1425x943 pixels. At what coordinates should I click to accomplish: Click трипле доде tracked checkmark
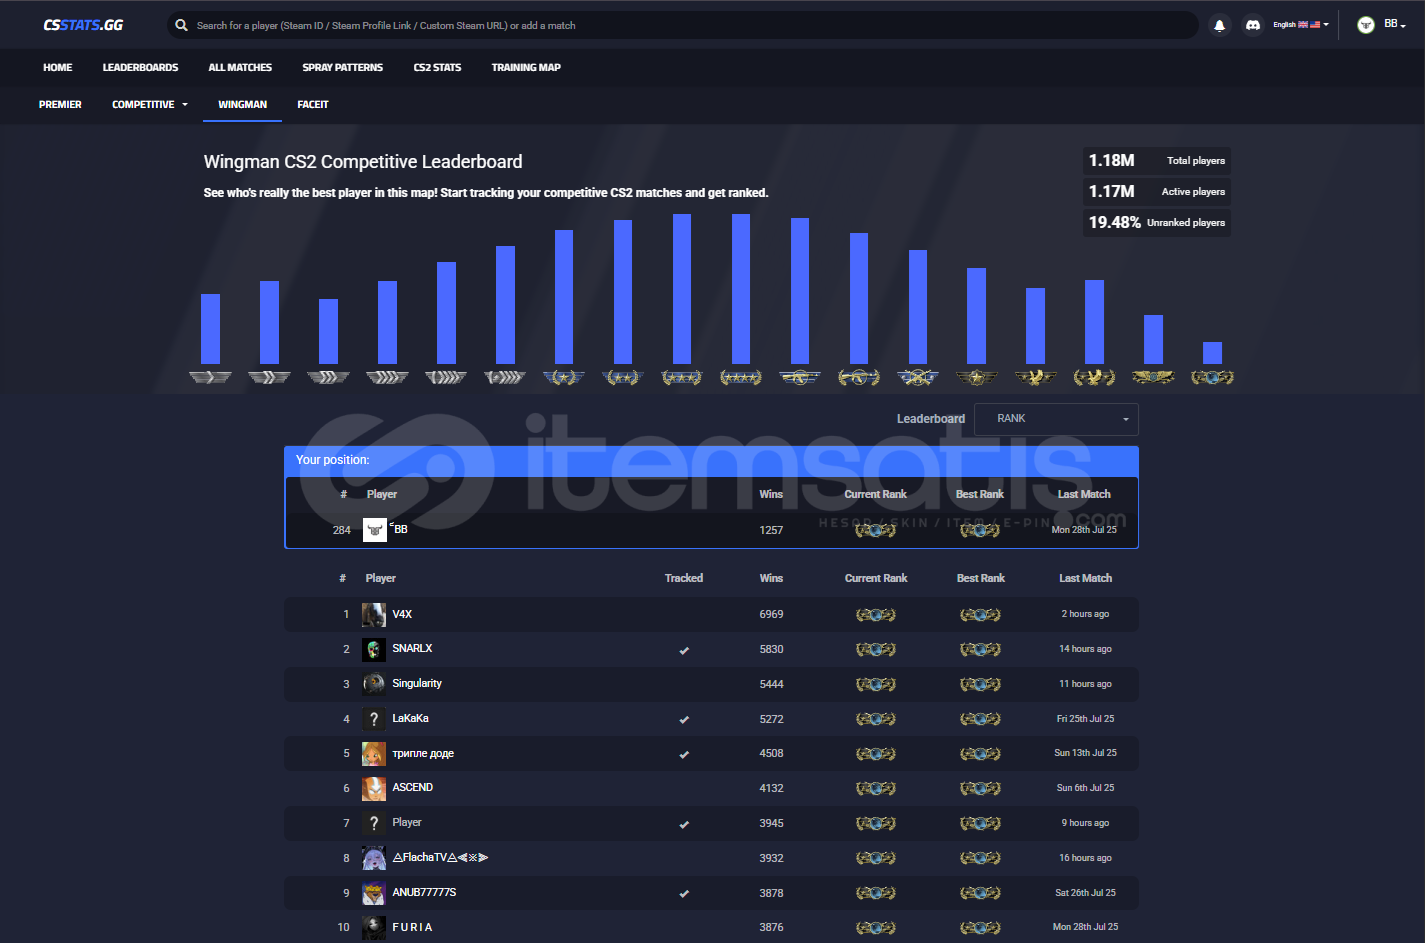684,755
